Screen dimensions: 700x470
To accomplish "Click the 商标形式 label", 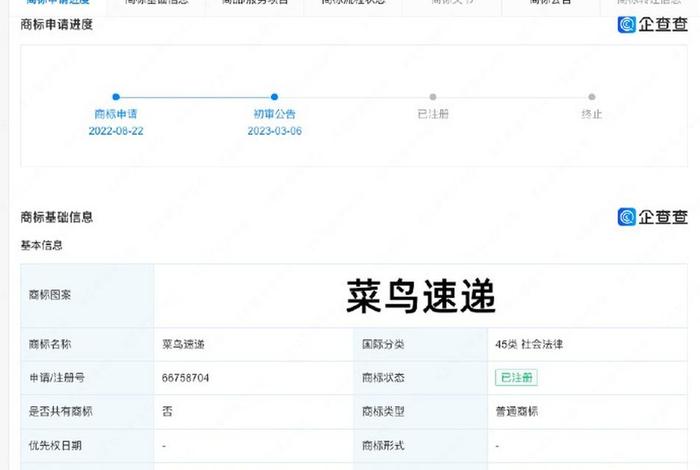I will [383, 445].
